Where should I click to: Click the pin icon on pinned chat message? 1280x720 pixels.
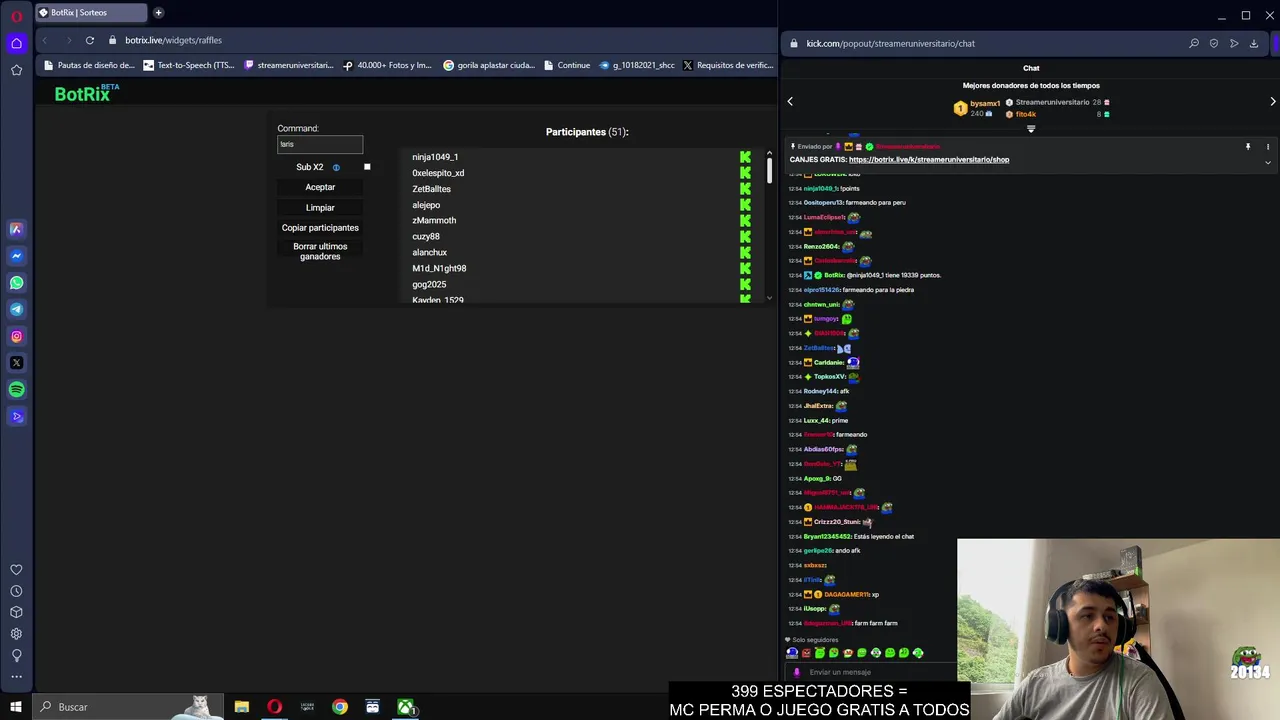point(1248,147)
